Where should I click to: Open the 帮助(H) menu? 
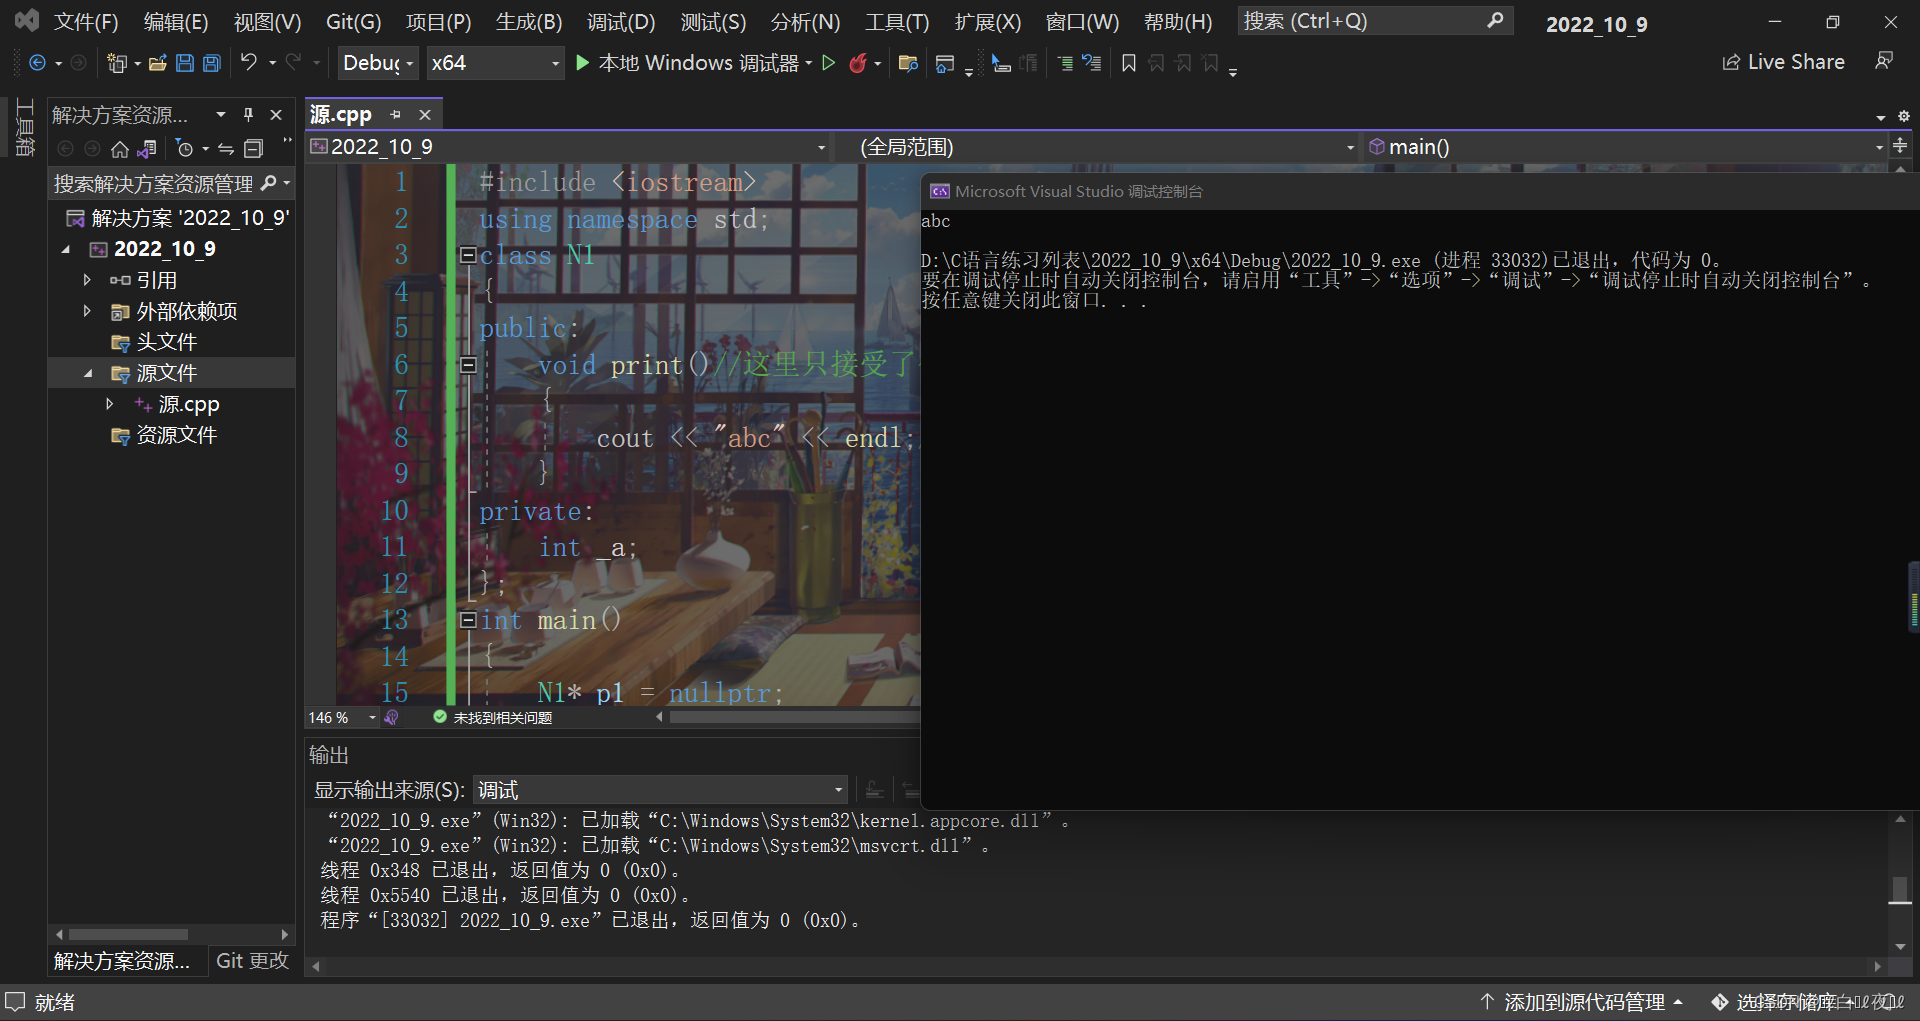click(1178, 22)
